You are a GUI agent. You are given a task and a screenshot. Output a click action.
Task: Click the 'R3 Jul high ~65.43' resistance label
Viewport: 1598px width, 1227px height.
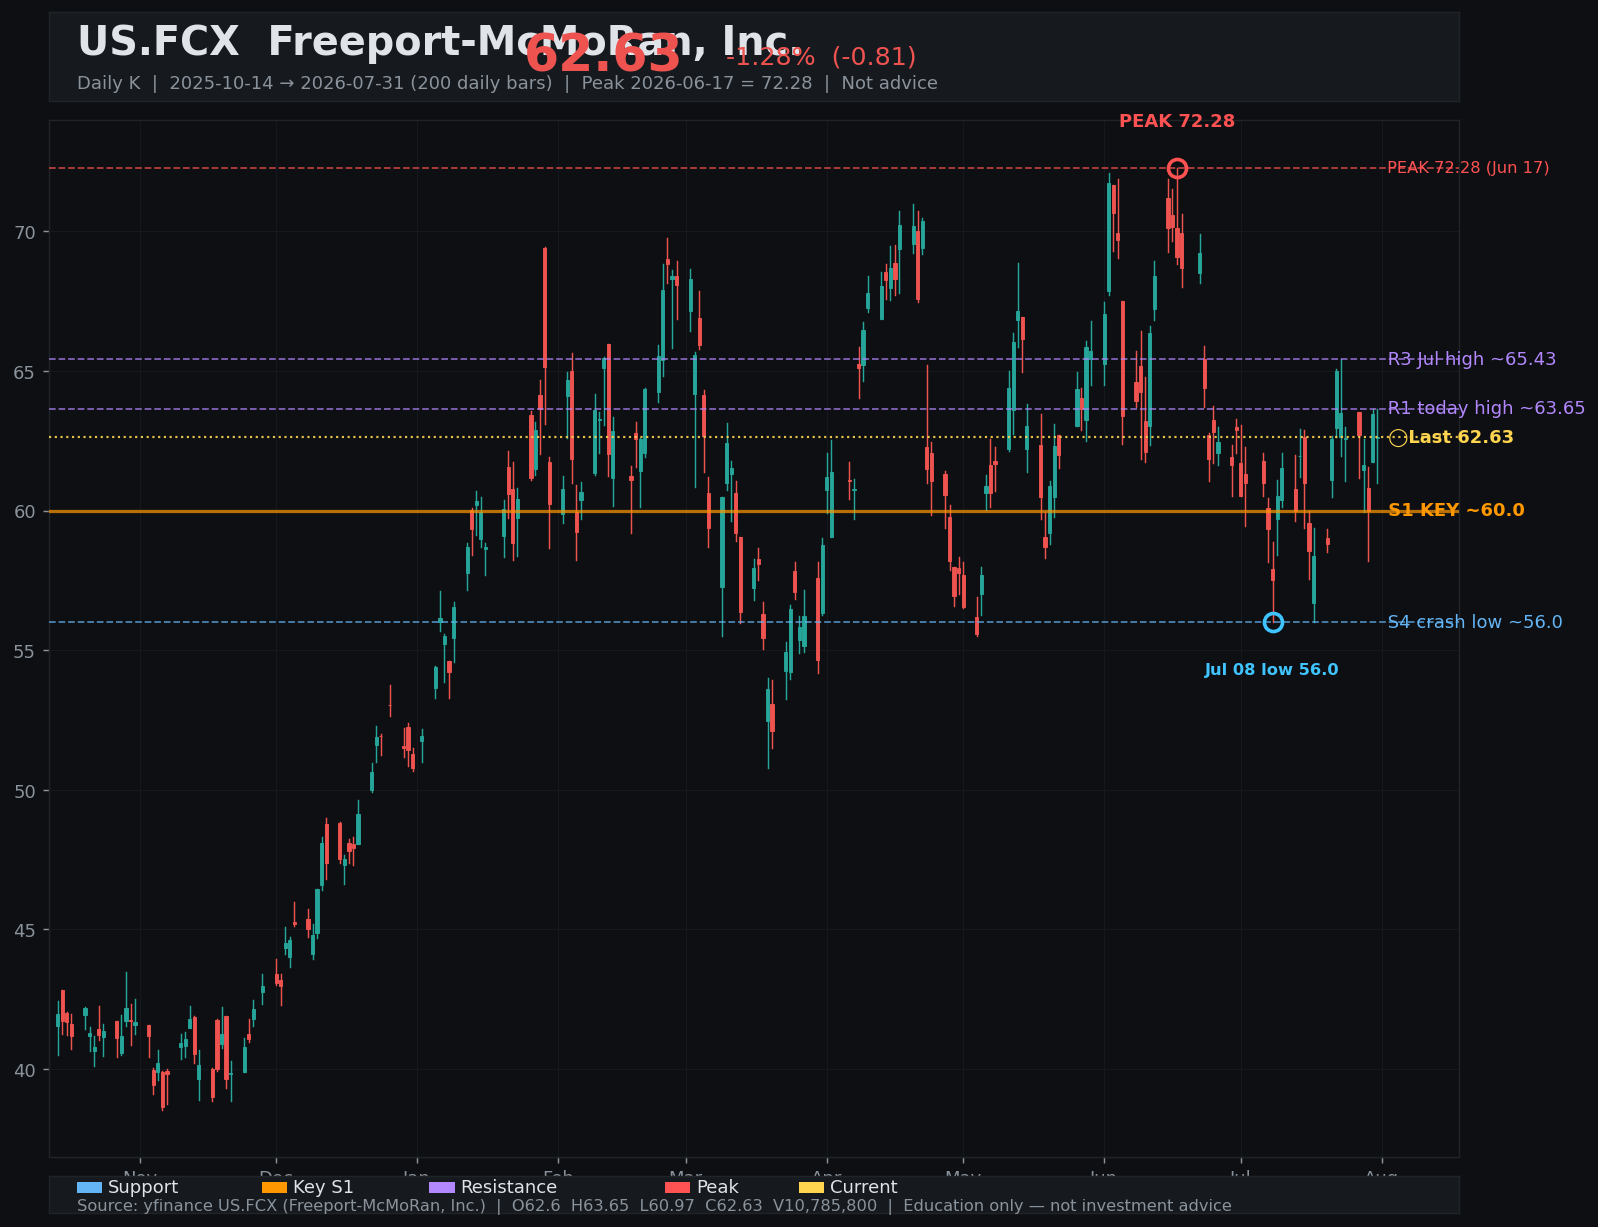pos(1472,359)
